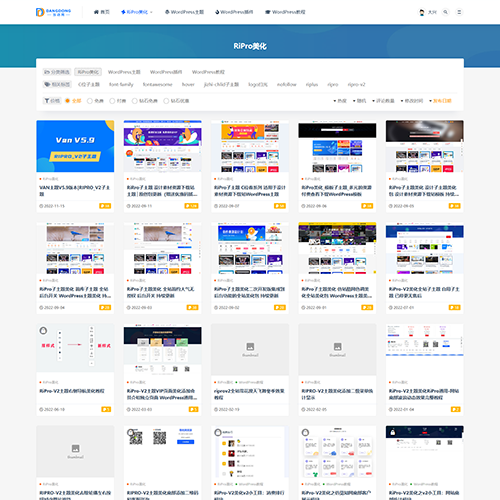Open WordPress plugins menu in top navigation
Screen dimensions: 500x500
[x=234, y=12]
